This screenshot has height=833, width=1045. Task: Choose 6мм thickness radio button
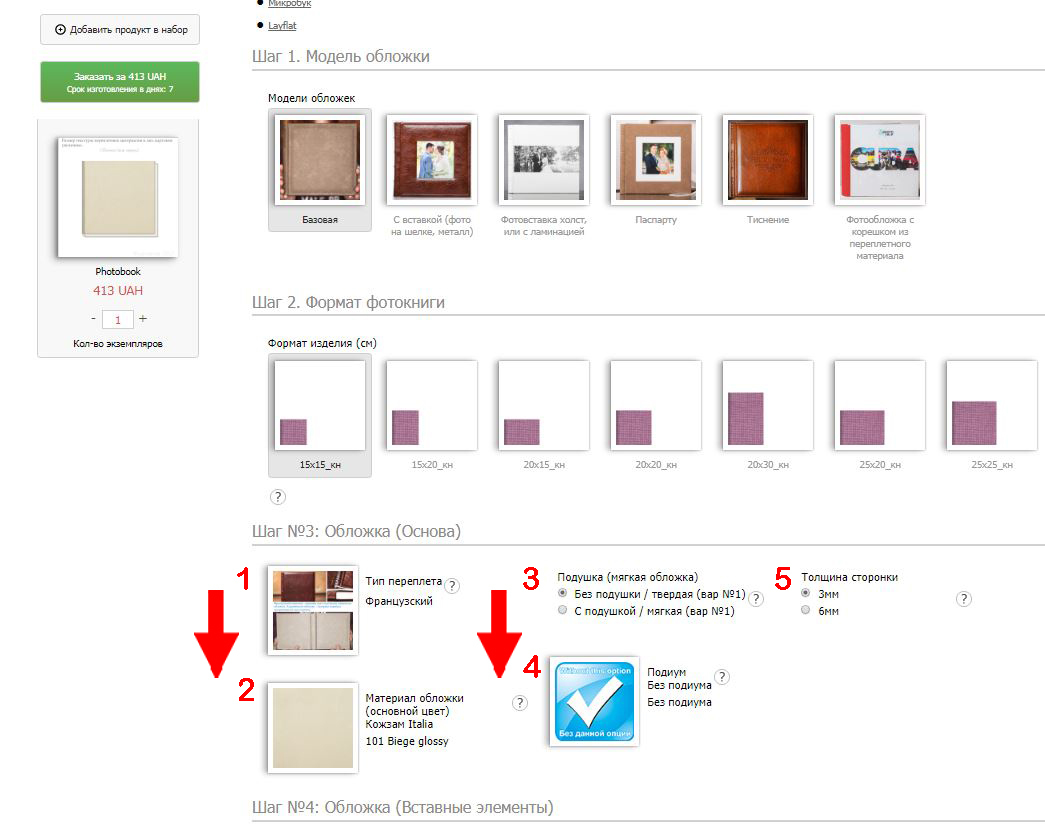point(806,610)
